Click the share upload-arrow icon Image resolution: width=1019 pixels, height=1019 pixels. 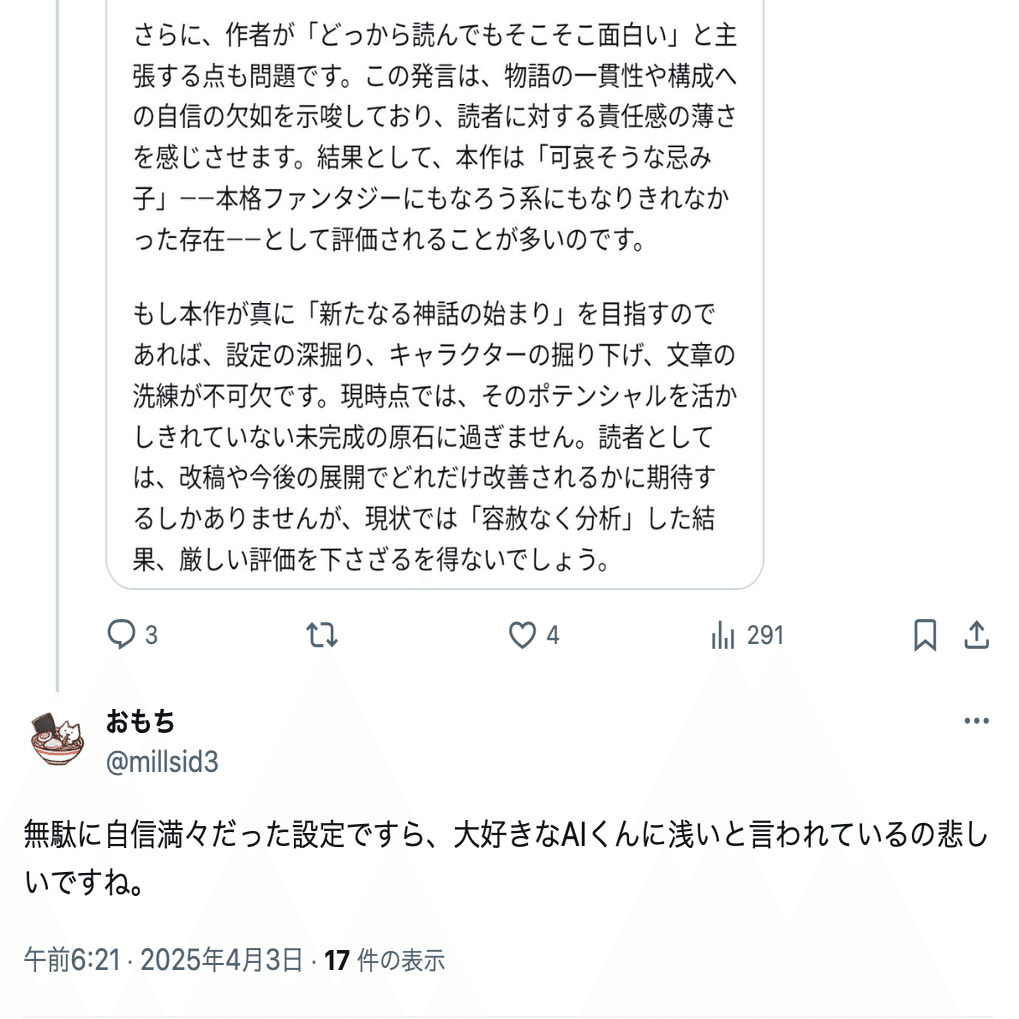point(976,635)
